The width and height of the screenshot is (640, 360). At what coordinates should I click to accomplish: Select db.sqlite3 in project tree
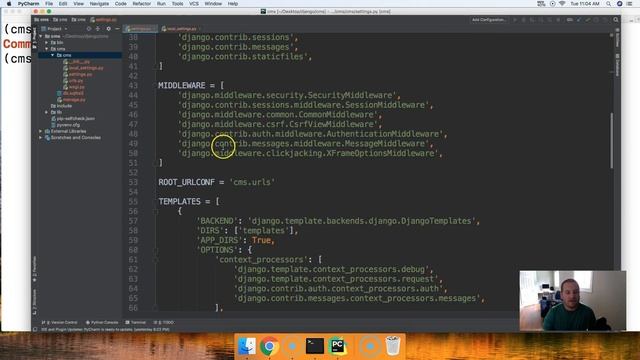pos(71,93)
